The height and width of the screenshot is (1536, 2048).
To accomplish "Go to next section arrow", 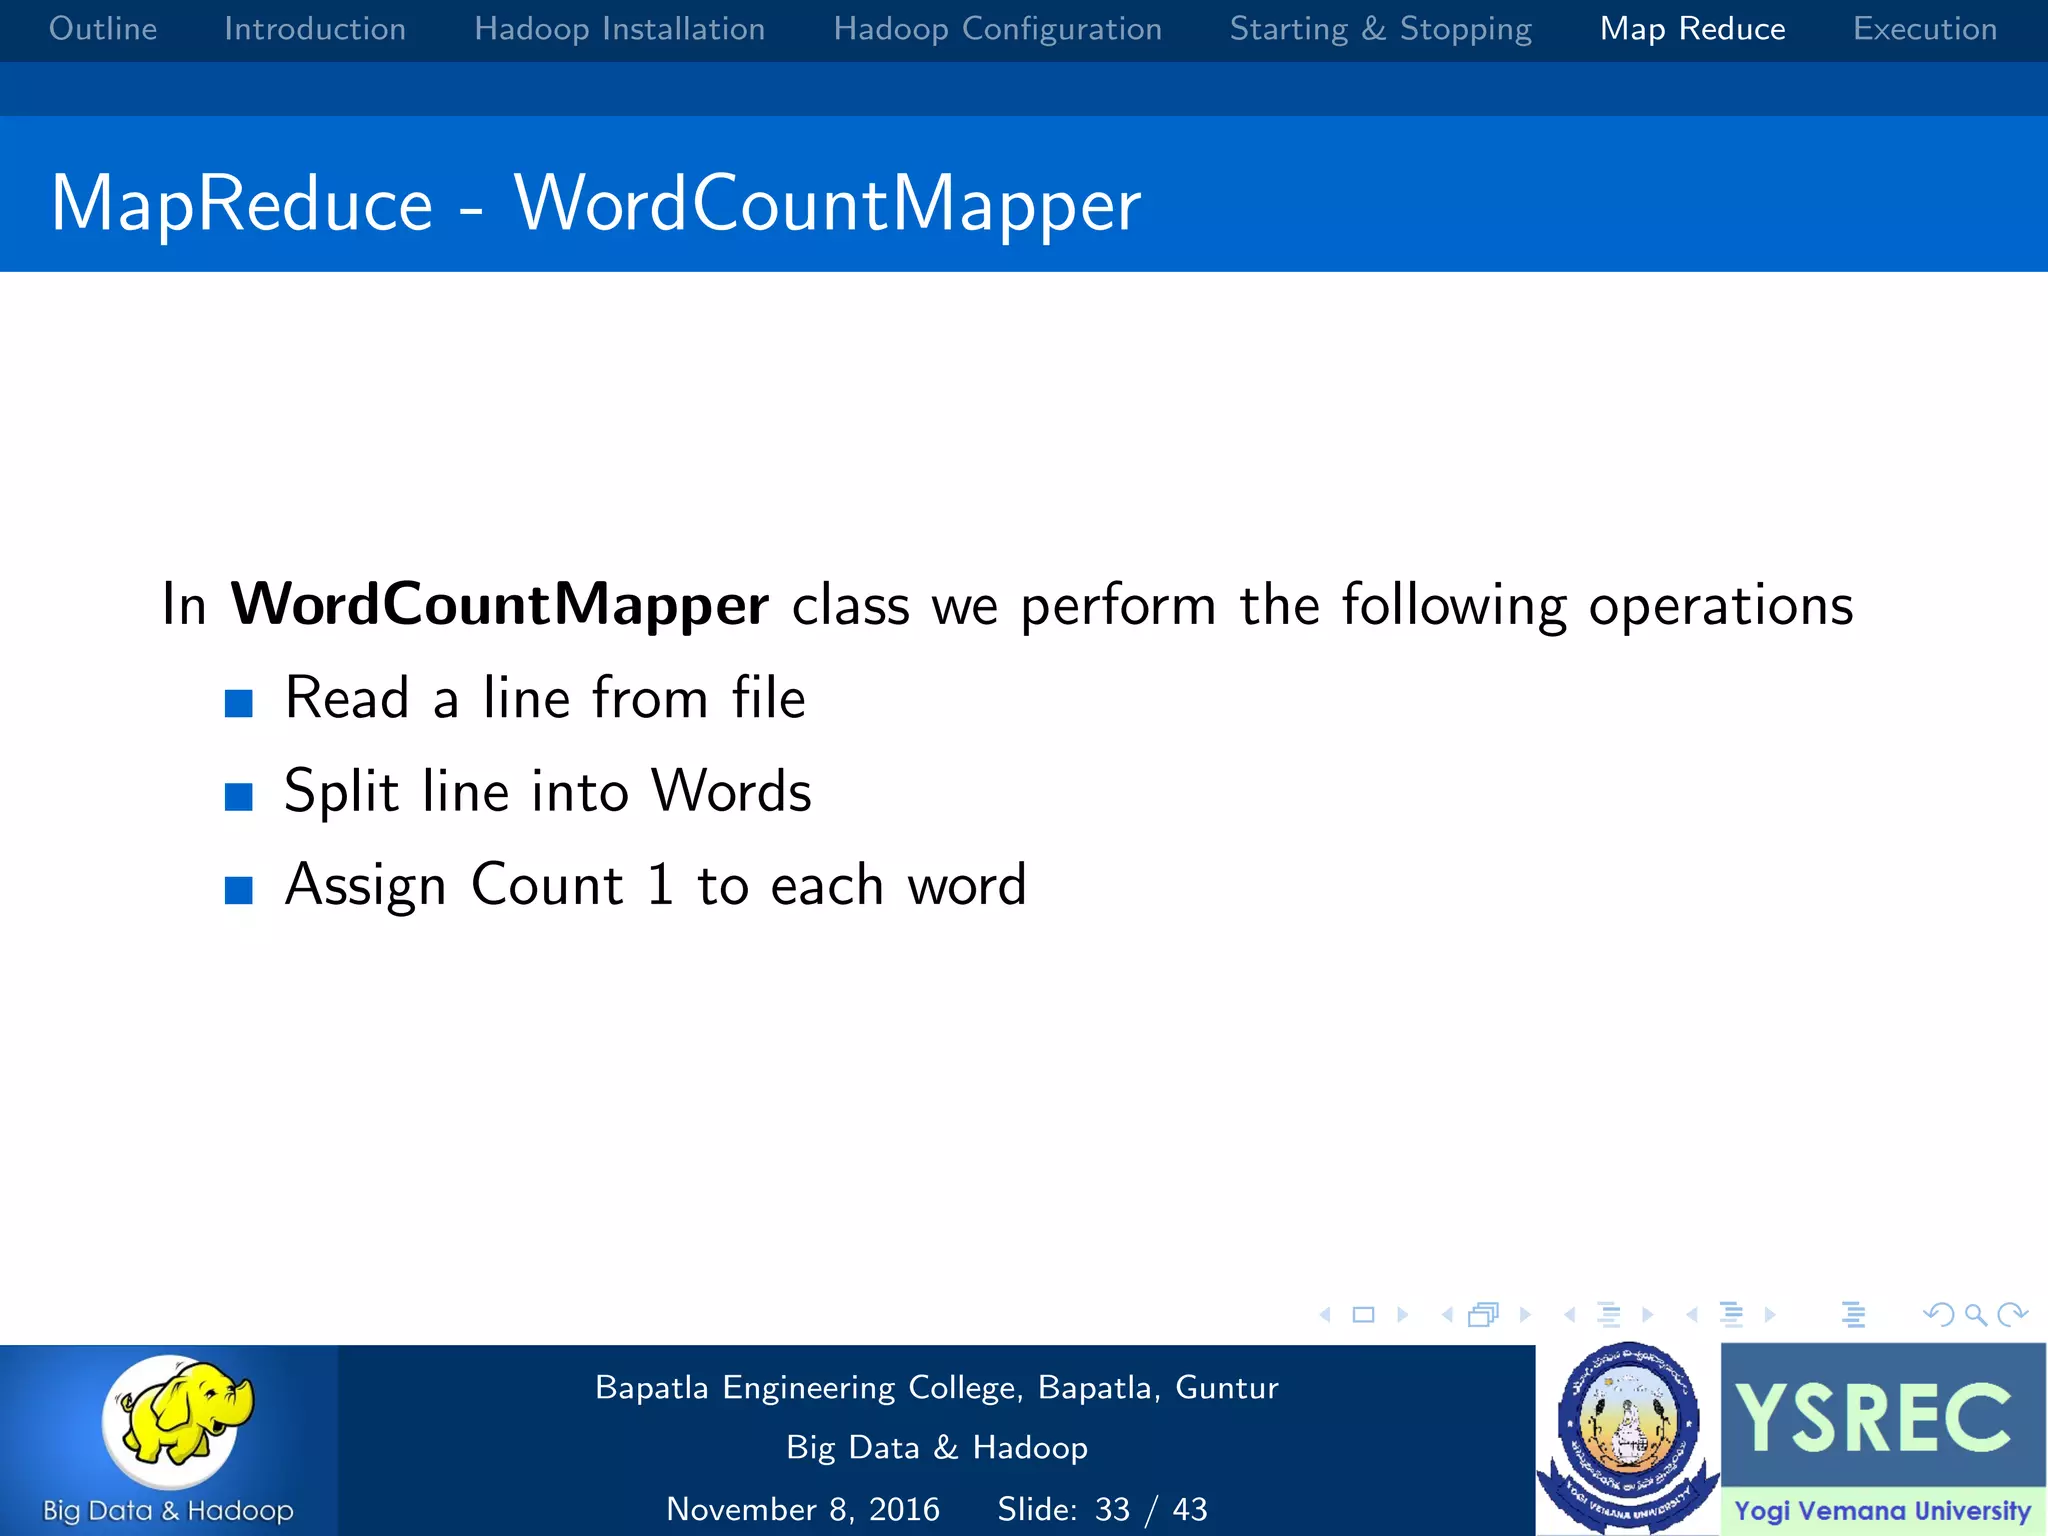I will point(1770,1315).
